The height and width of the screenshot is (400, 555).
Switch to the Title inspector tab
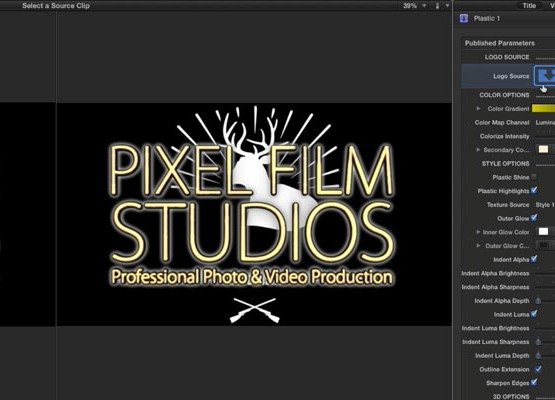(529, 5)
